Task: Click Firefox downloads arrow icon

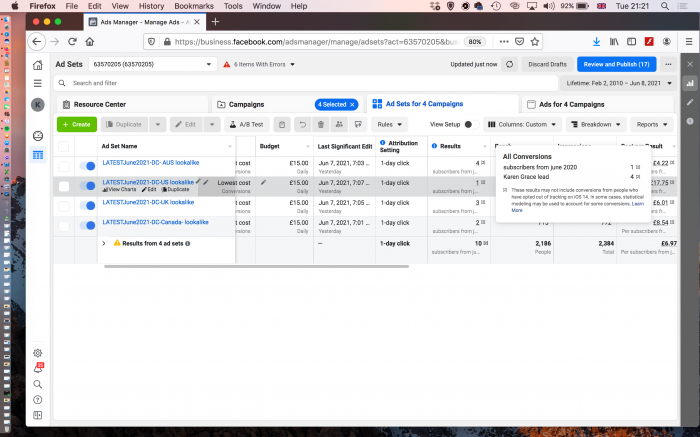Action: coord(596,42)
